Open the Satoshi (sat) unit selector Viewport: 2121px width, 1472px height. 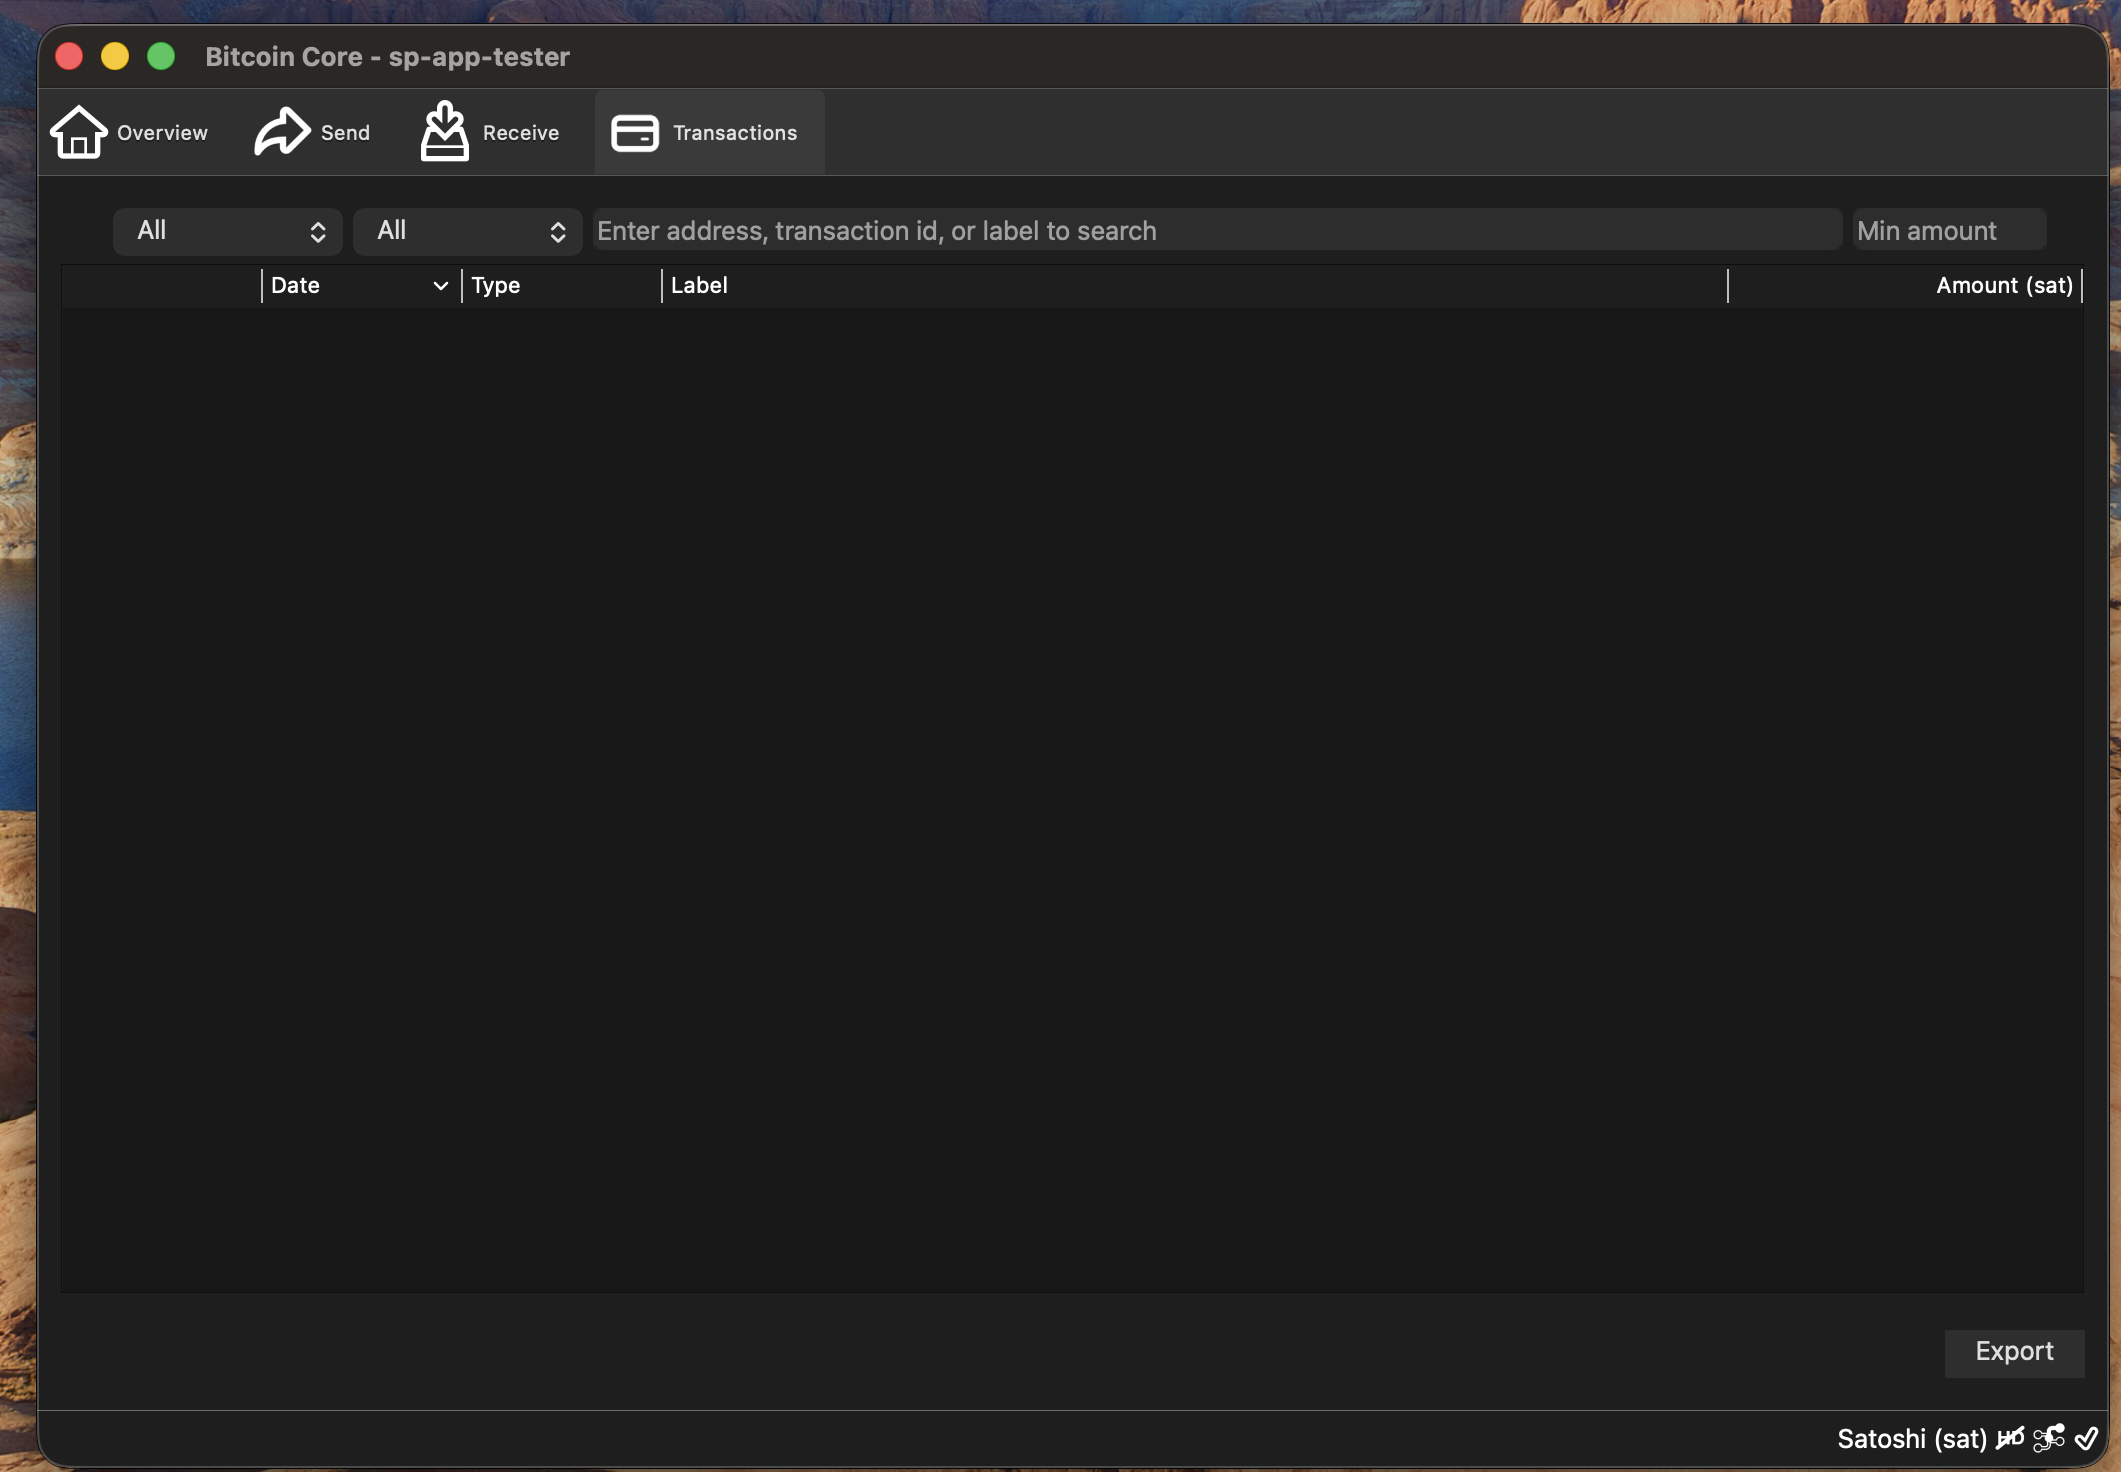point(1911,1438)
